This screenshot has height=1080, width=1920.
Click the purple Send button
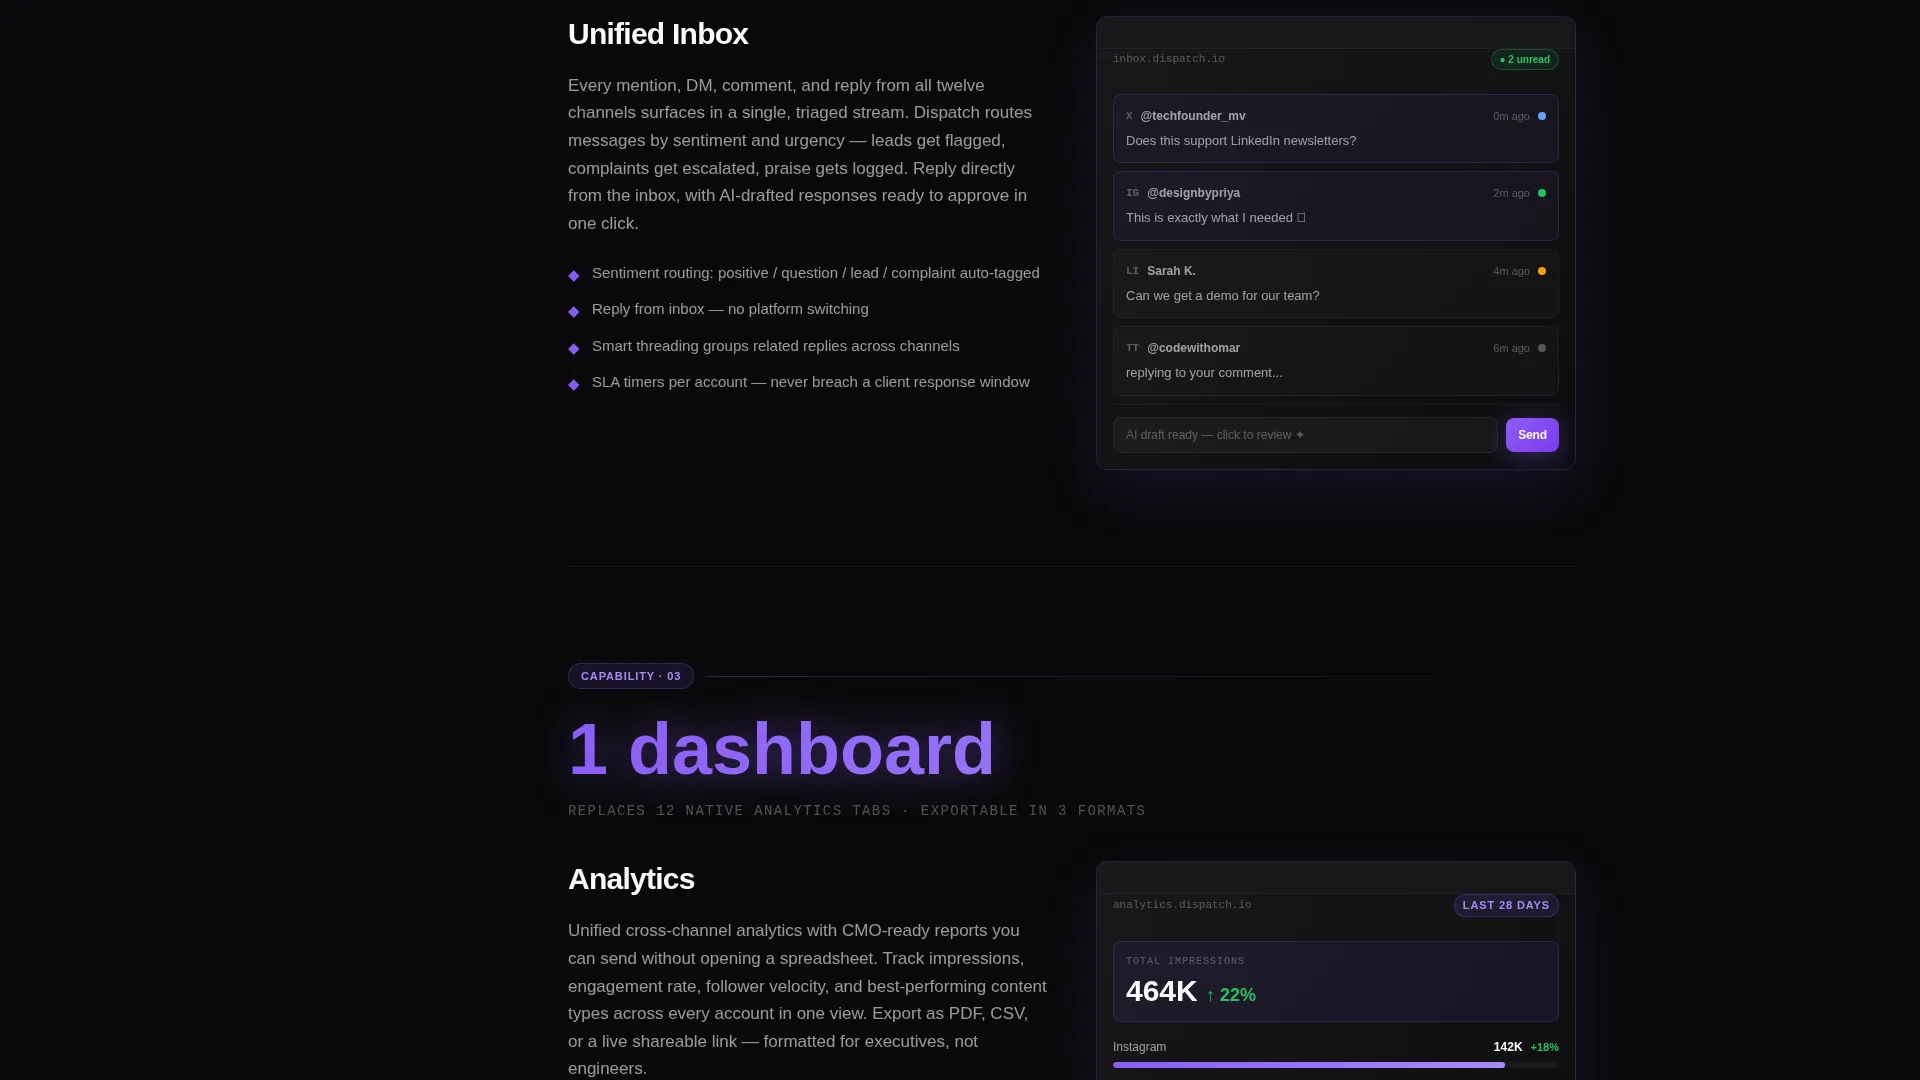tap(1532, 435)
